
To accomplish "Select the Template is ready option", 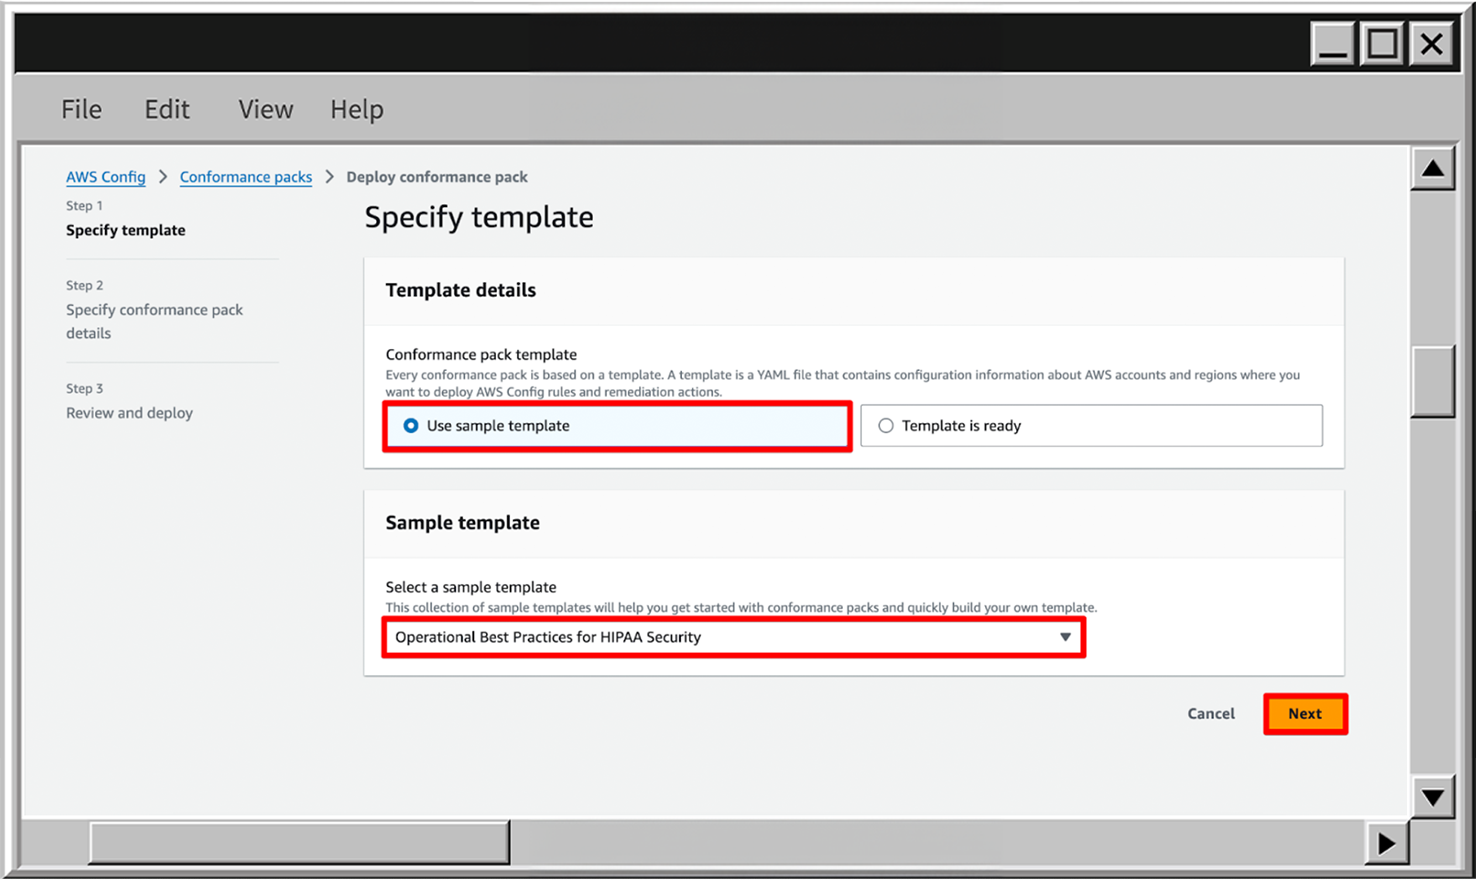I will [1091, 426].
